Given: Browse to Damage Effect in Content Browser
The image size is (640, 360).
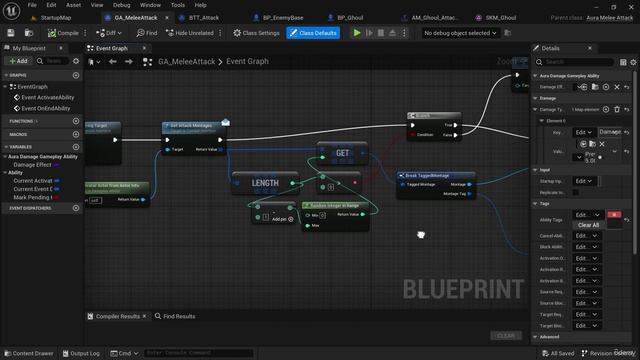Looking at the screenshot, I should pyautogui.click(x=595, y=87).
